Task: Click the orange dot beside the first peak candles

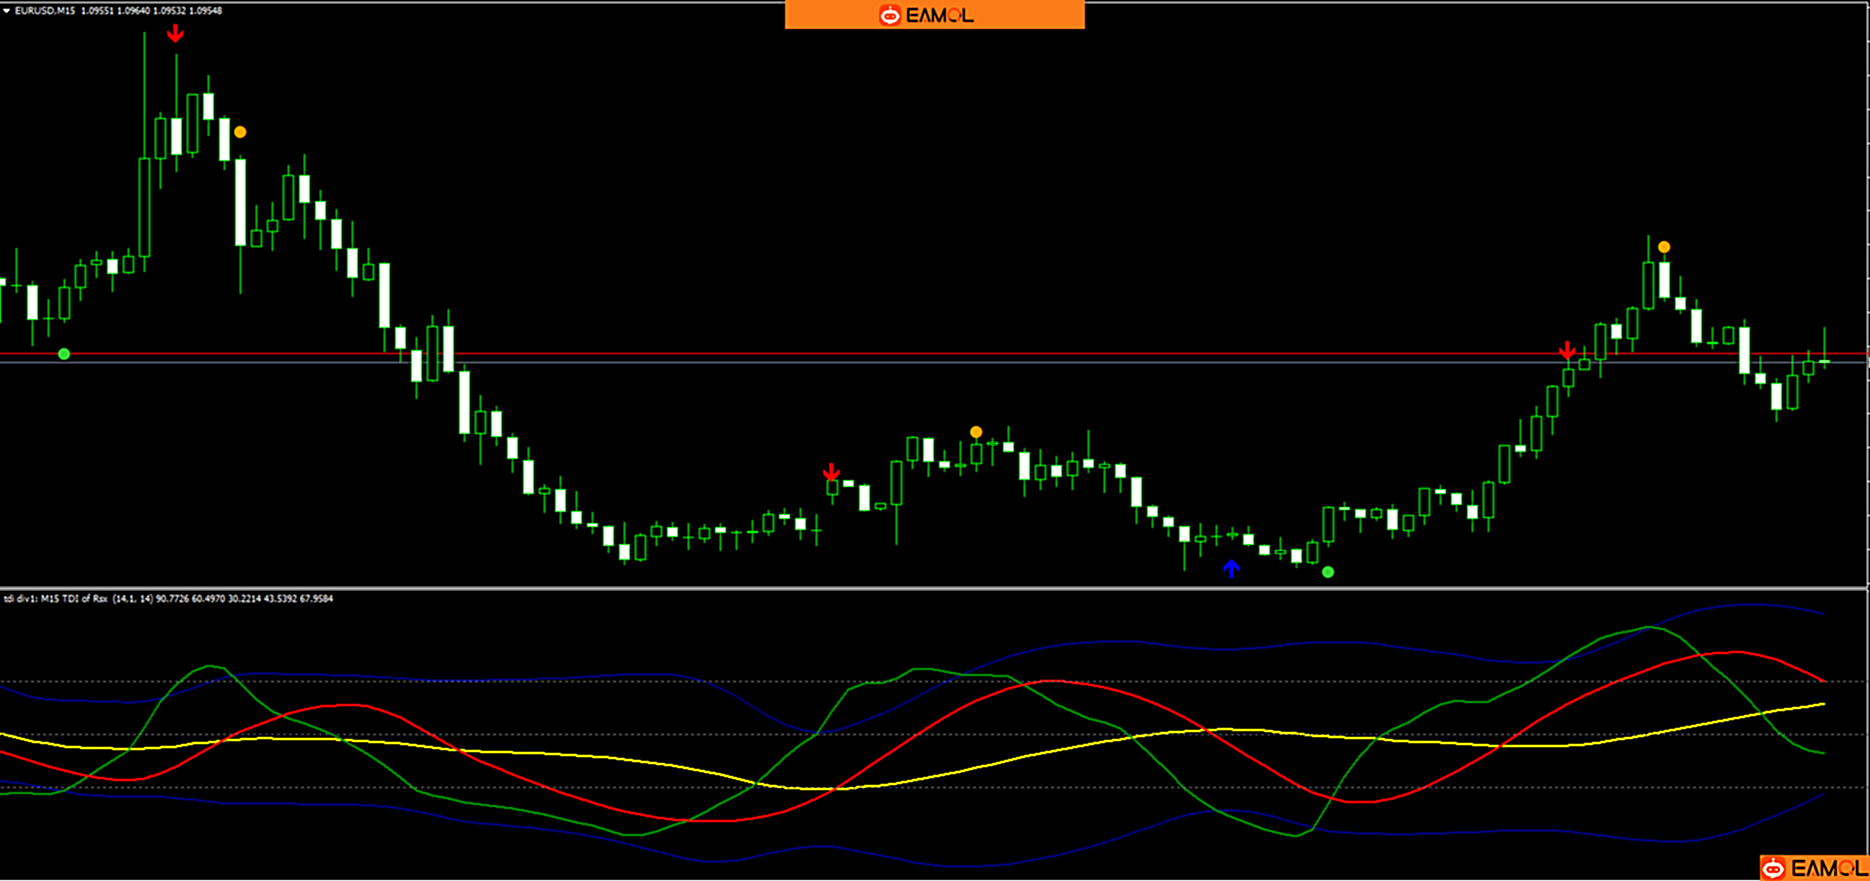Action: click(x=240, y=132)
